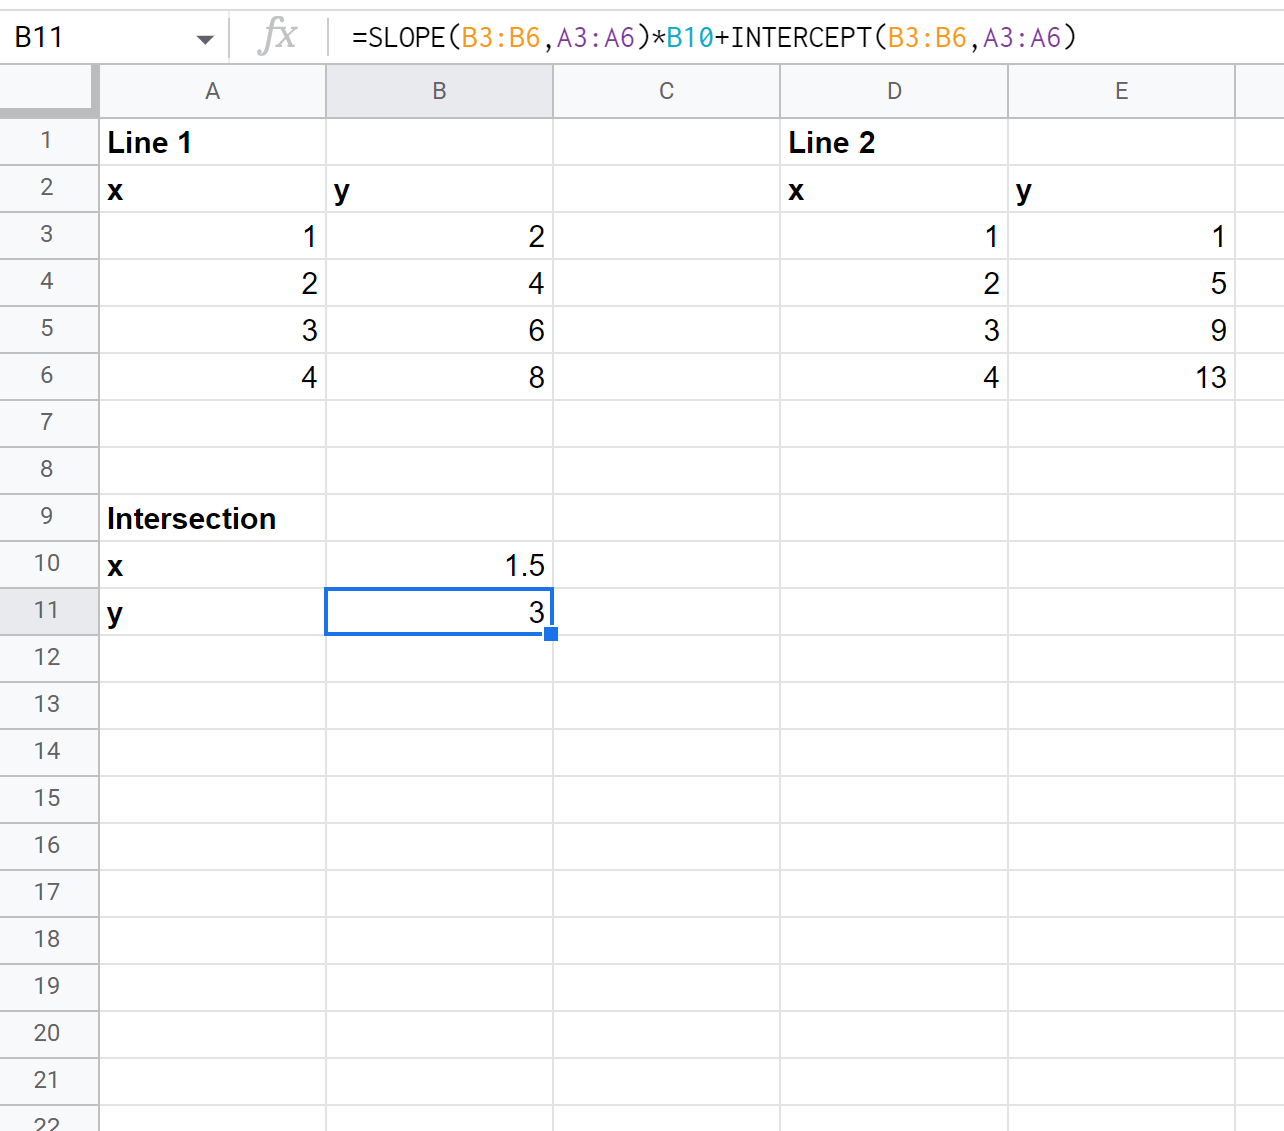
Task: Click the fx (insert function) icon
Action: 277,37
